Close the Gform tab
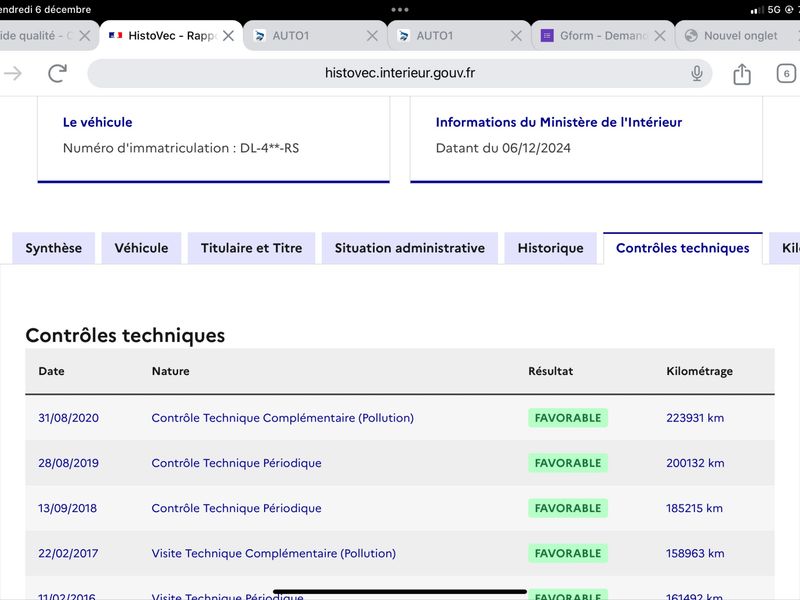The height and width of the screenshot is (600, 800). click(x=660, y=36)
